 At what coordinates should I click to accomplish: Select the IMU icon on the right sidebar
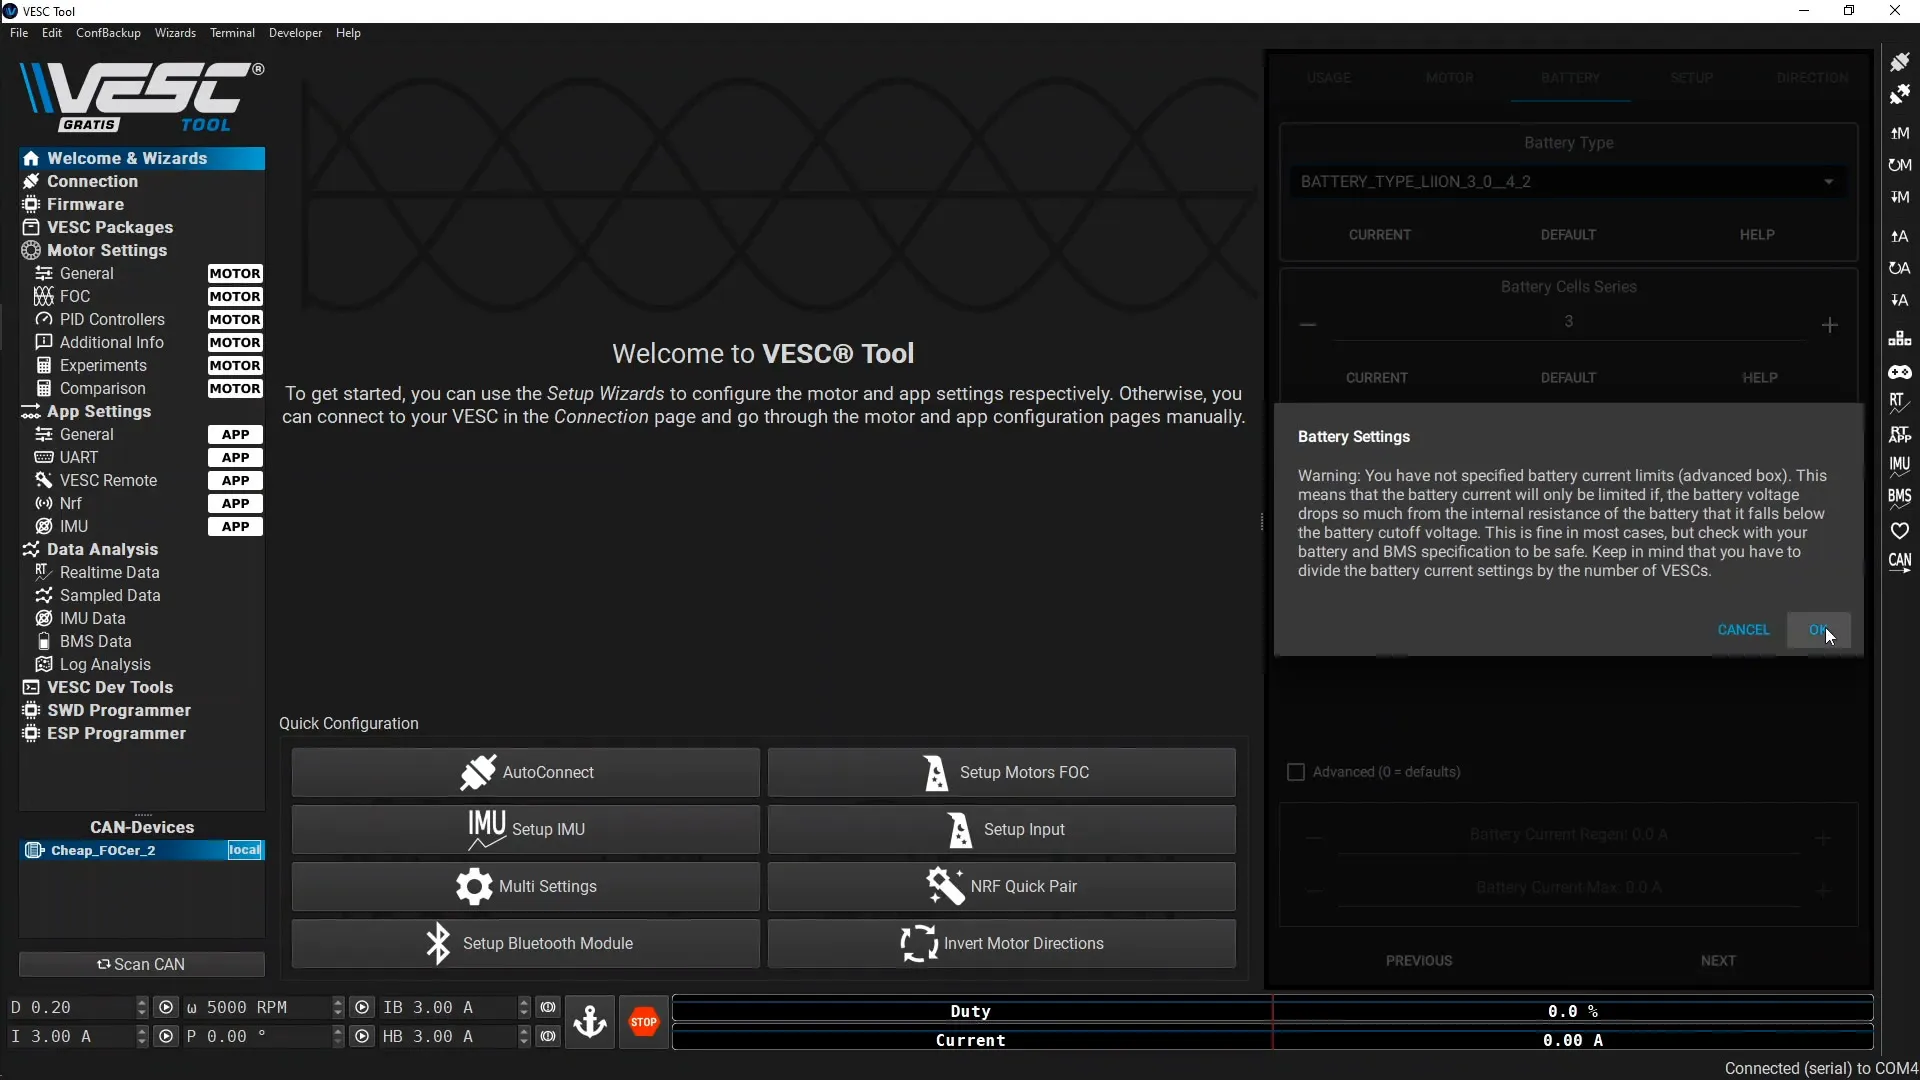1901,466
